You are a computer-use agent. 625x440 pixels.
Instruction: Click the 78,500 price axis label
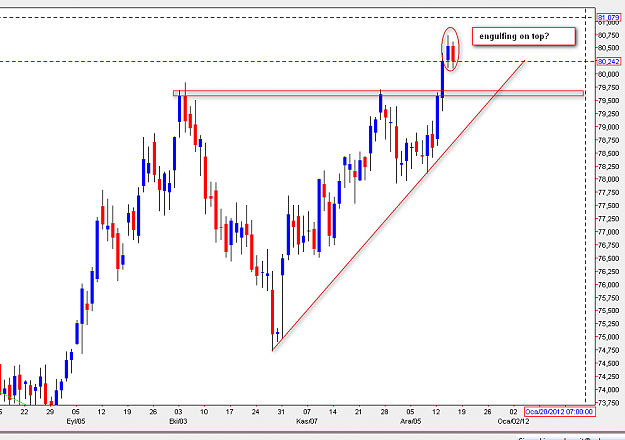pos(608,153)
